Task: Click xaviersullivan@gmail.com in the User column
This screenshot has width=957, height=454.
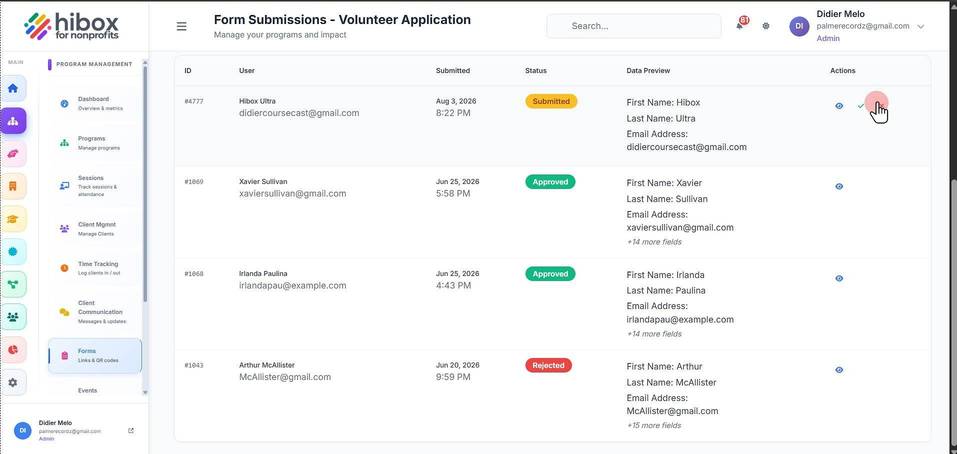Action: (x=292, y=193)
